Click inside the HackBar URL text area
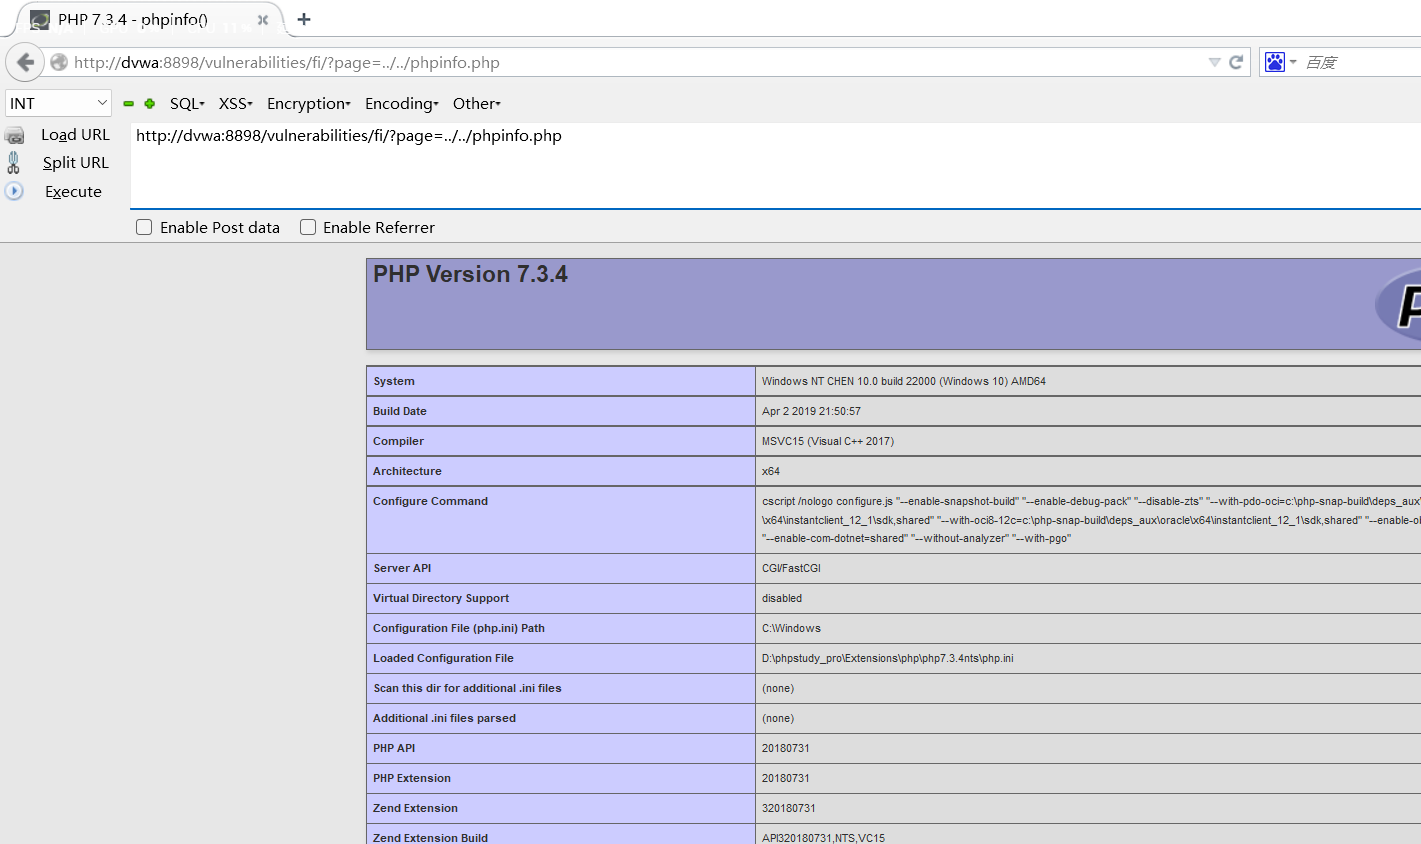This screenshot has height=844, width=1421. (775, 166)
